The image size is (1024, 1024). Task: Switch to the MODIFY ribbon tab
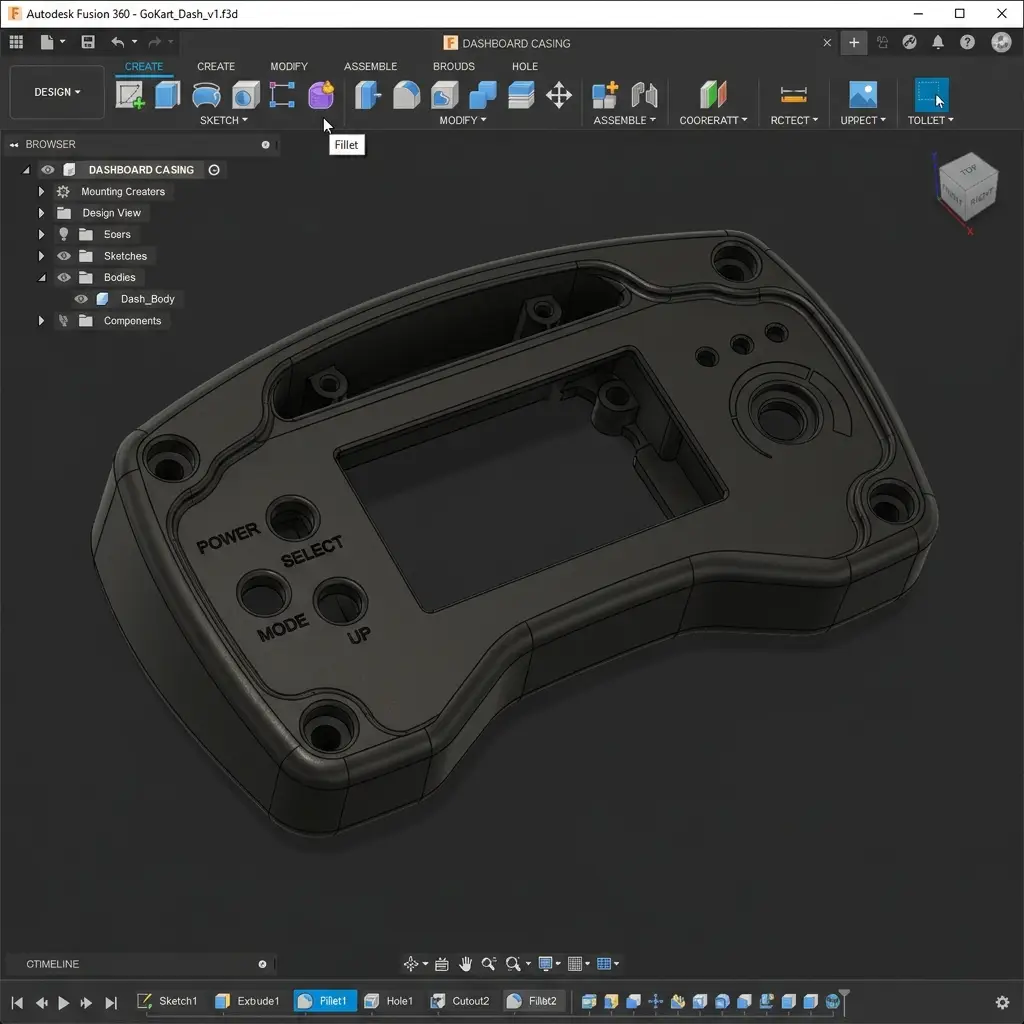pyautogui.click(x=289, y=67)
